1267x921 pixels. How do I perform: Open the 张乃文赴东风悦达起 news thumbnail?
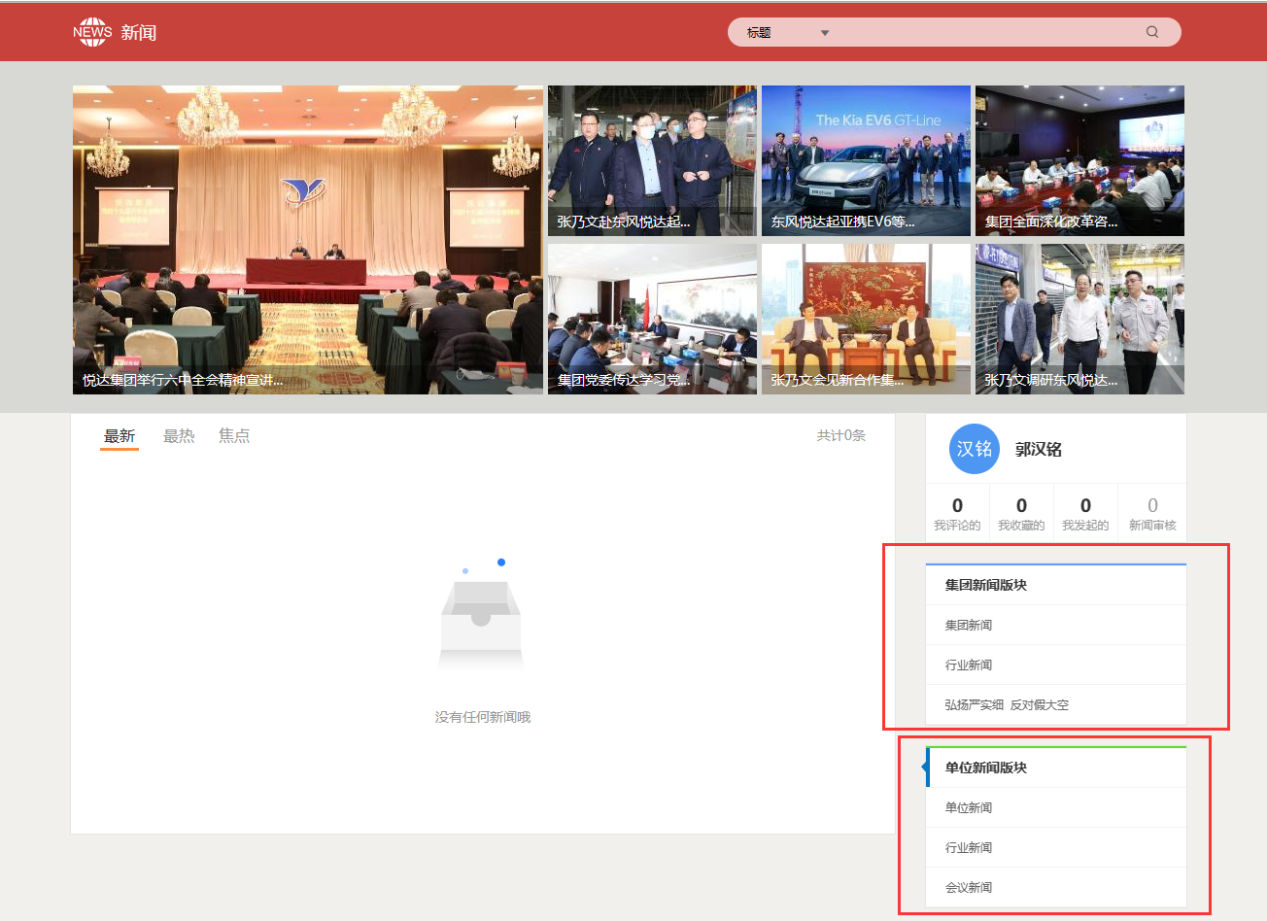tap(652, 161)
